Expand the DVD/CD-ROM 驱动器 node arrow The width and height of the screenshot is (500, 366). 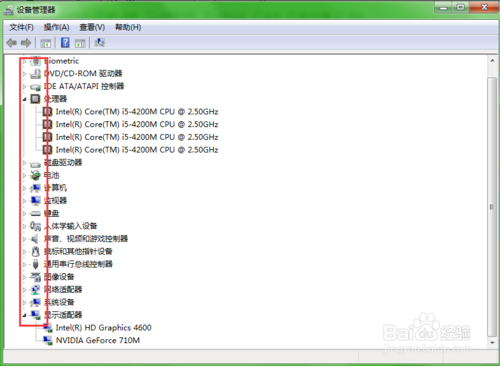24,74
